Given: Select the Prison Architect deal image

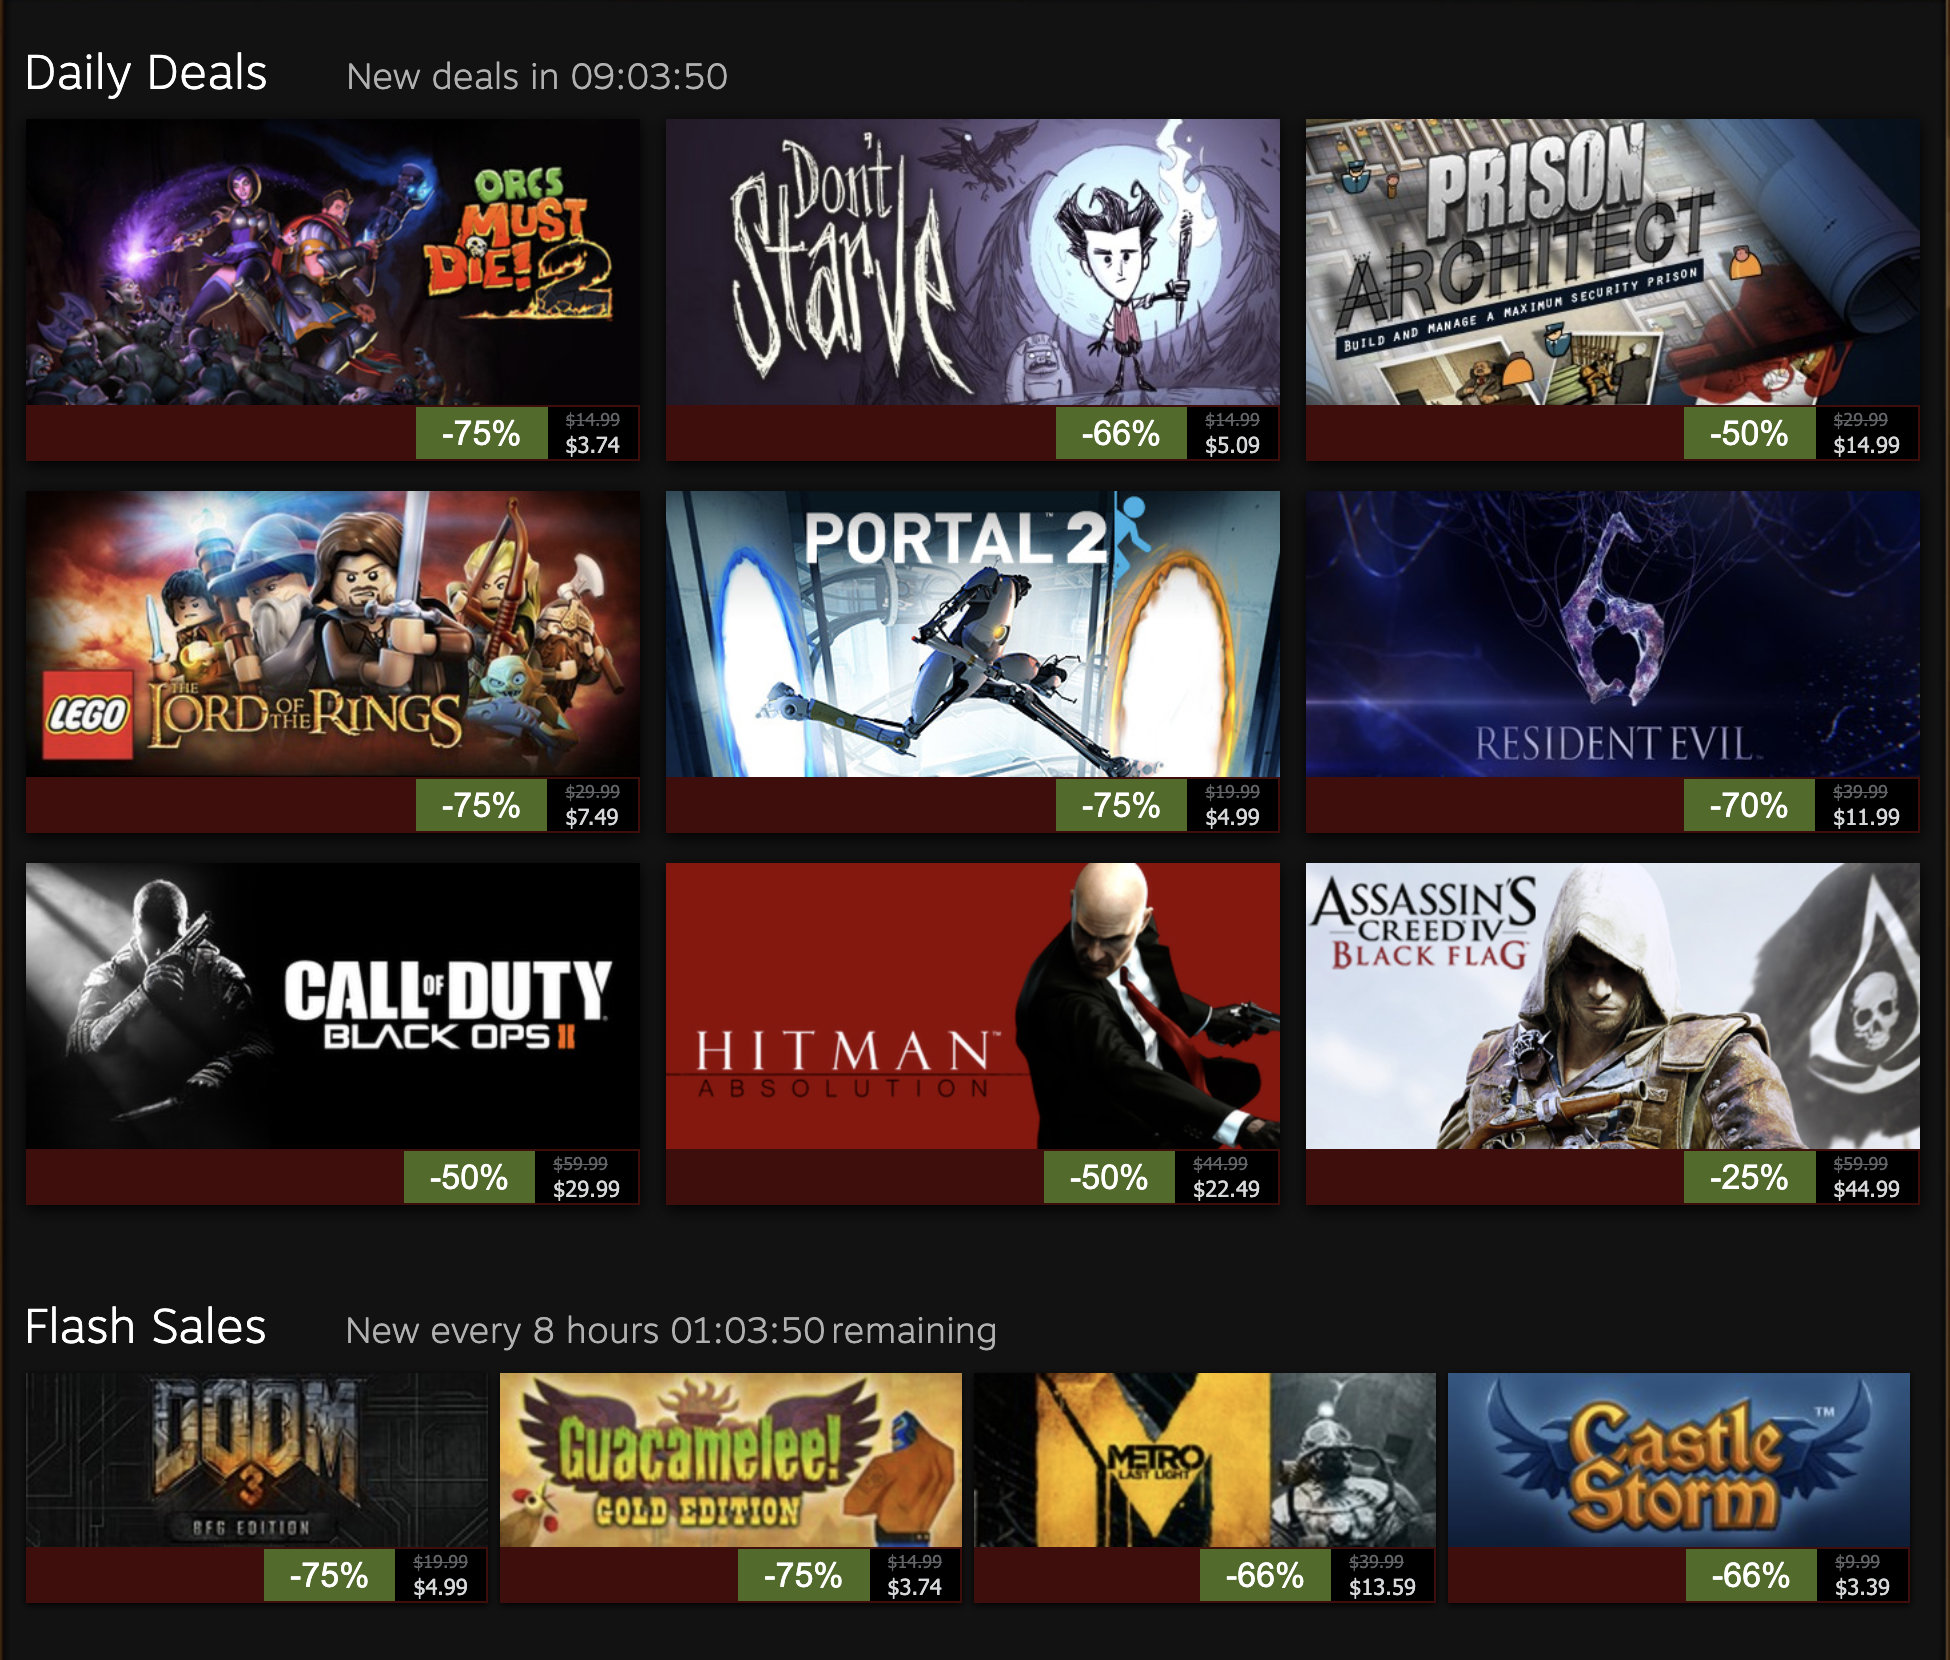Looking at the screenshot, I should point(1612,262).
